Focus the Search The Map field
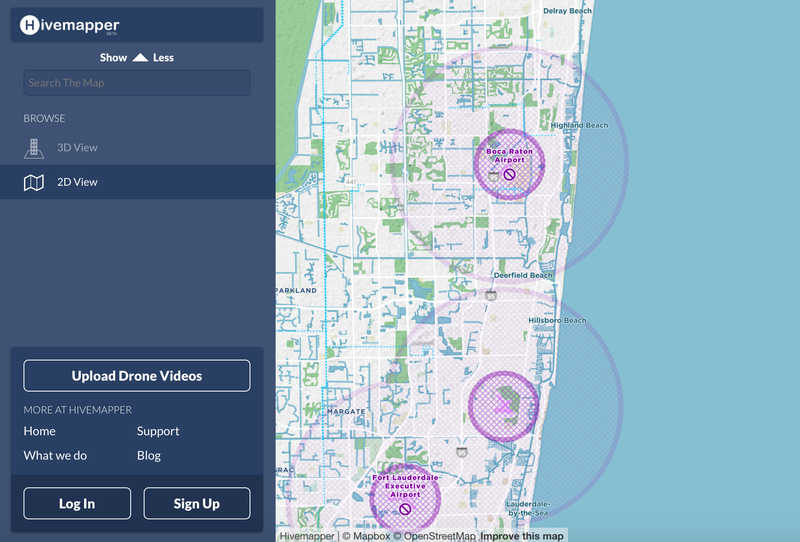Image resolution: width=800 pixels, height=542 pixels. [x=137, y=83]
